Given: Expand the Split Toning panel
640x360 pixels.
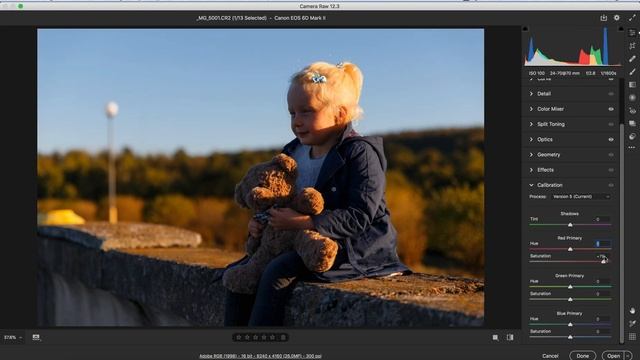Looking at the screenshot, I should point(531,124).
